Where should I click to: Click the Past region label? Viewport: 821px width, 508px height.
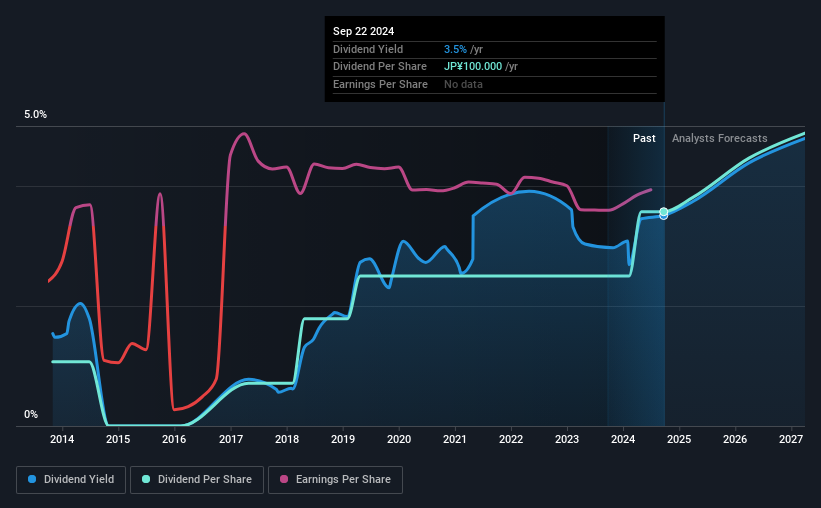pyautogui.click(x=644, y=138)
